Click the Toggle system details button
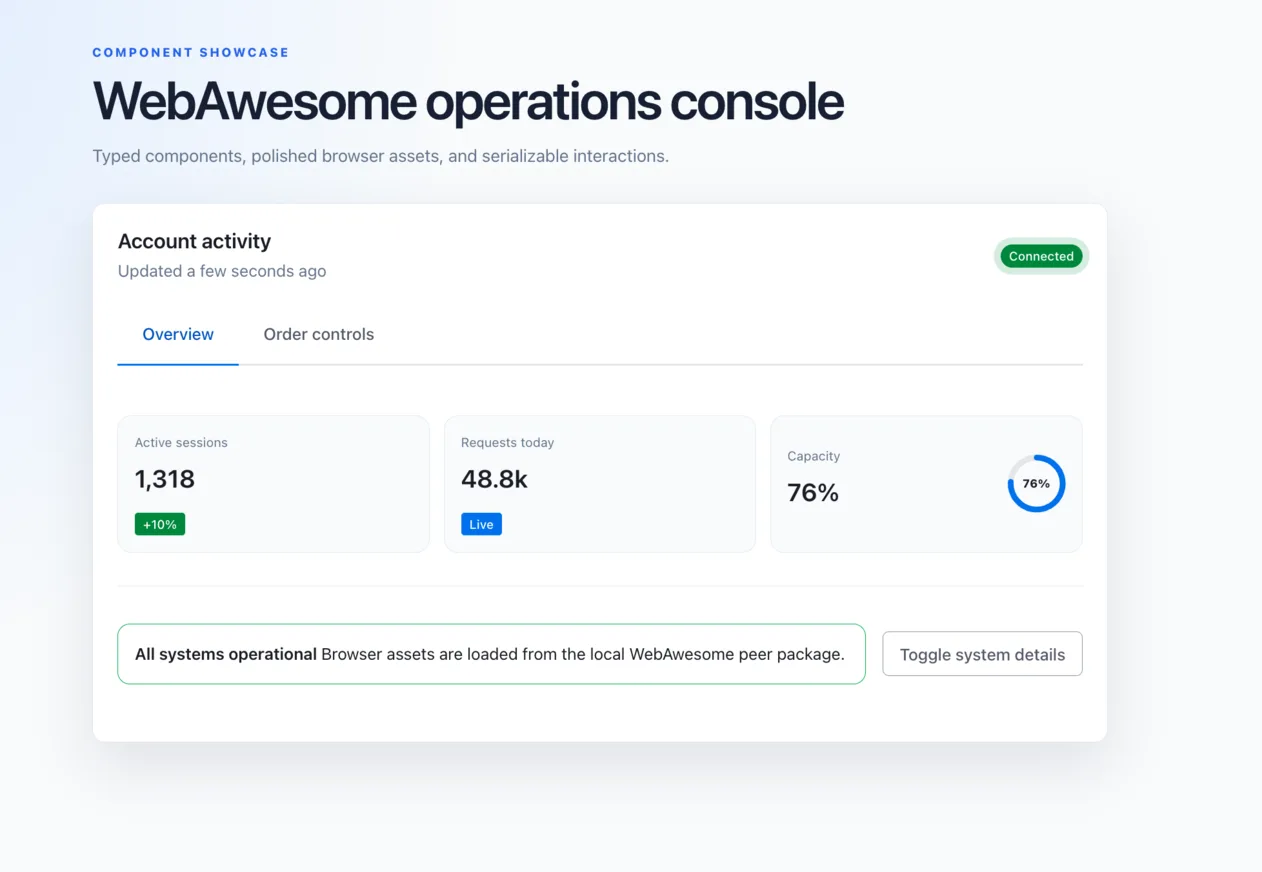The image size is (1262, 872). click(x=982, y=654)
